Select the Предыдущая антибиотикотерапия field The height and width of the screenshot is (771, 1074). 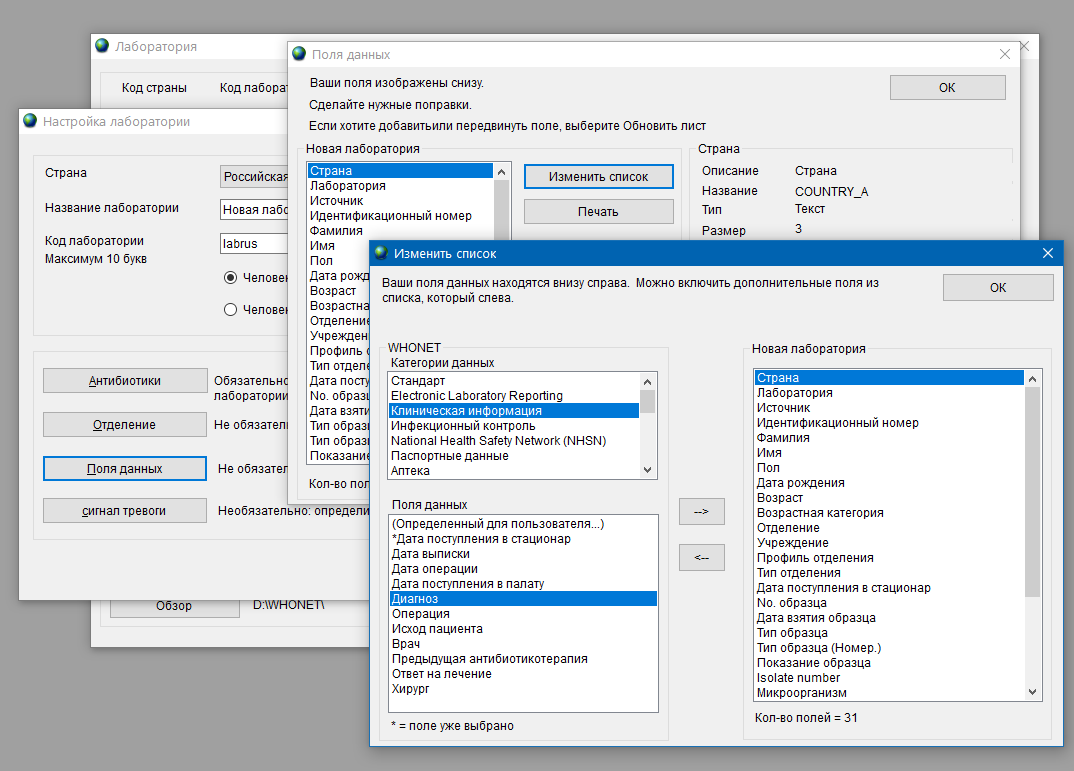pyautogui.click(x=523, y=659)
